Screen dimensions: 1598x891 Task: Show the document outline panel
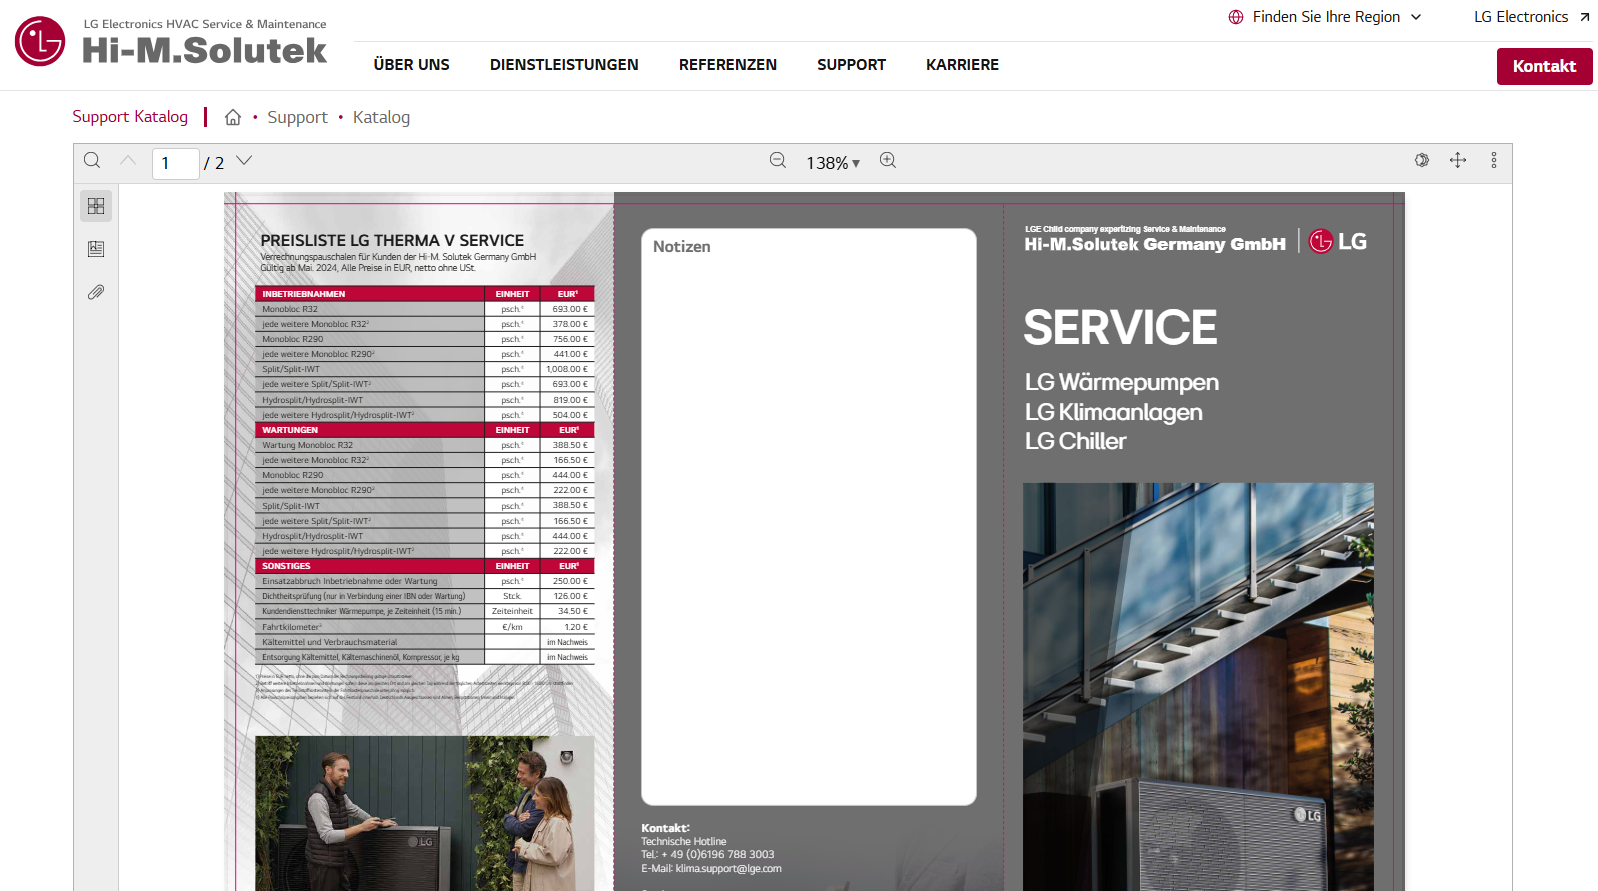(x=96, y=249)
